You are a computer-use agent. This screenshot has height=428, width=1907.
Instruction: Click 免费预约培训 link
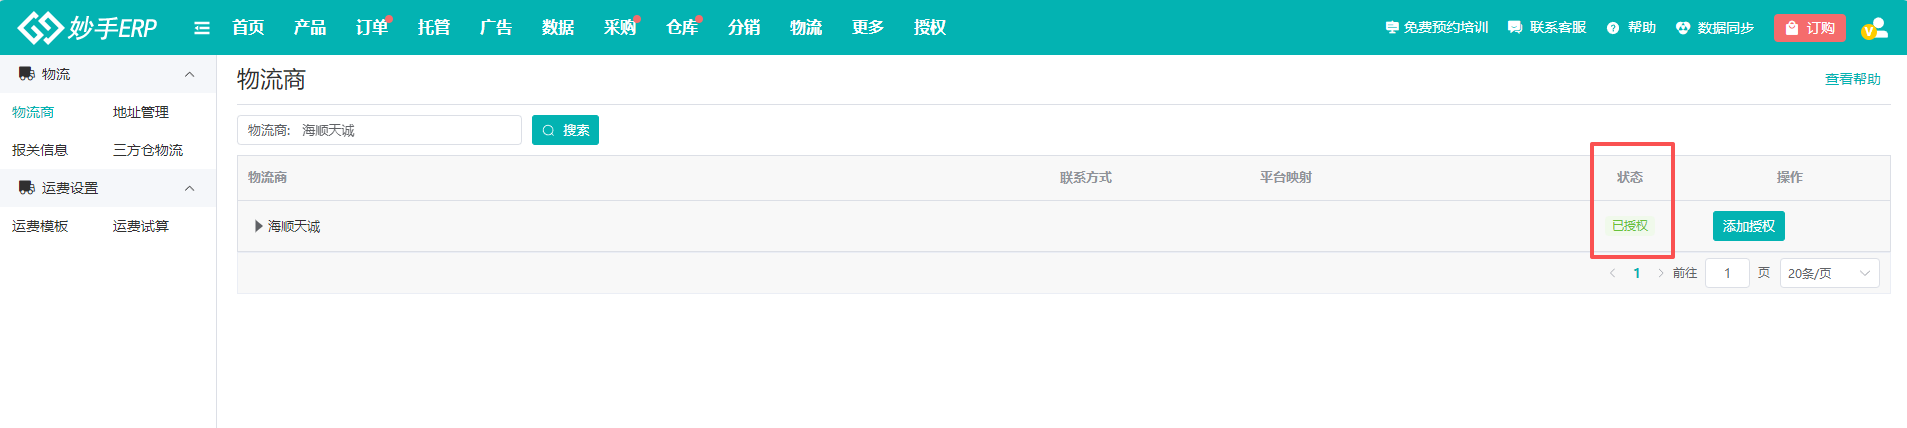1437,28
